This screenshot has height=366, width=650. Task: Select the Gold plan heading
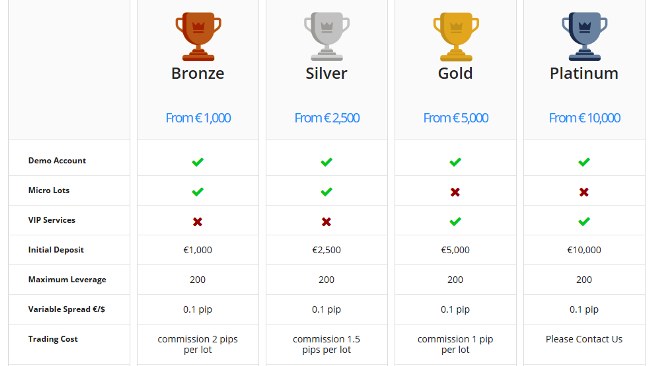[x=455, y=73]
